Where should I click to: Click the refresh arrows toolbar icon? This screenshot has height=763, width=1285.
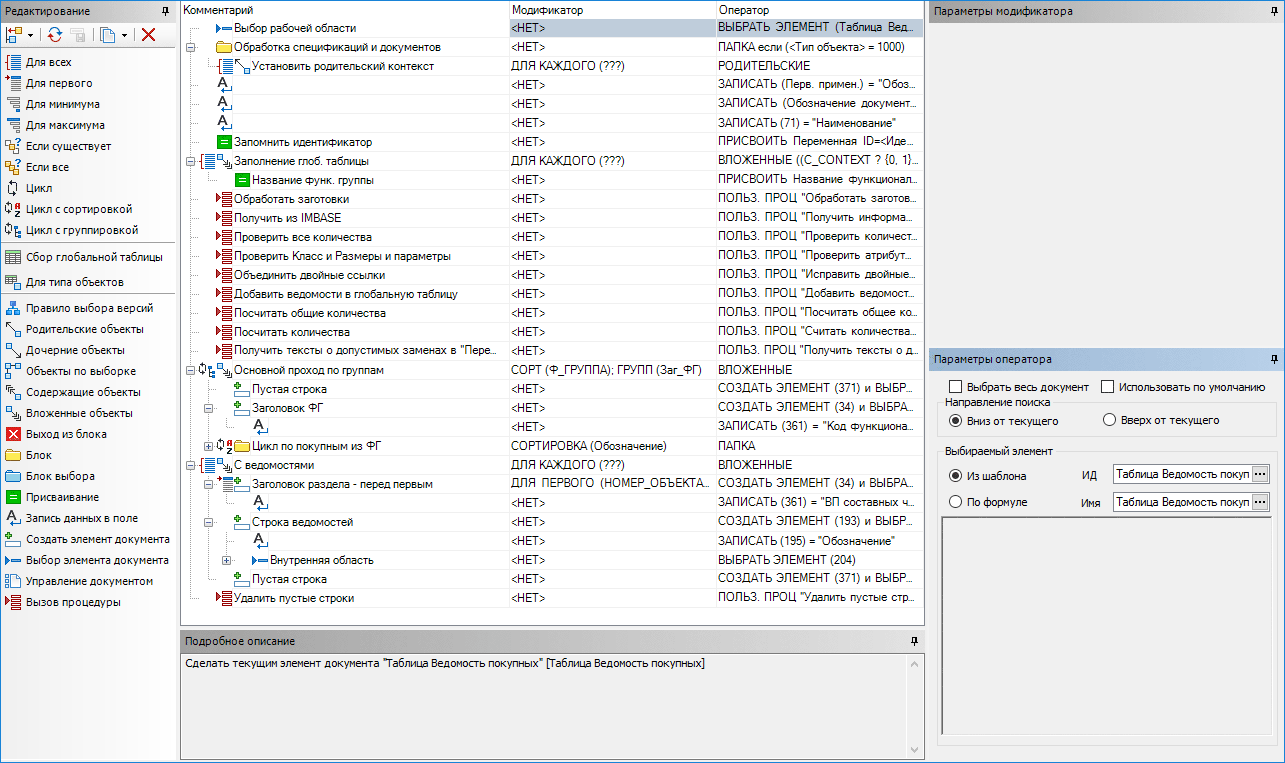coord(54,35)
